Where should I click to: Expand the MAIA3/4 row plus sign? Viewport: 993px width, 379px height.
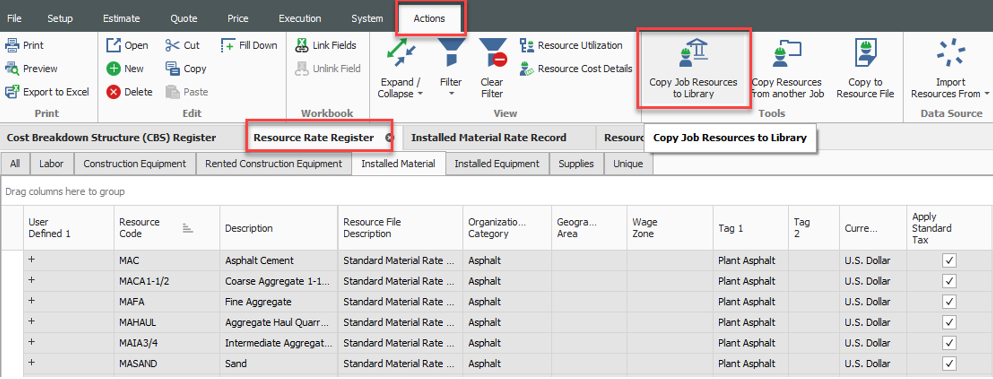(32, 342)
